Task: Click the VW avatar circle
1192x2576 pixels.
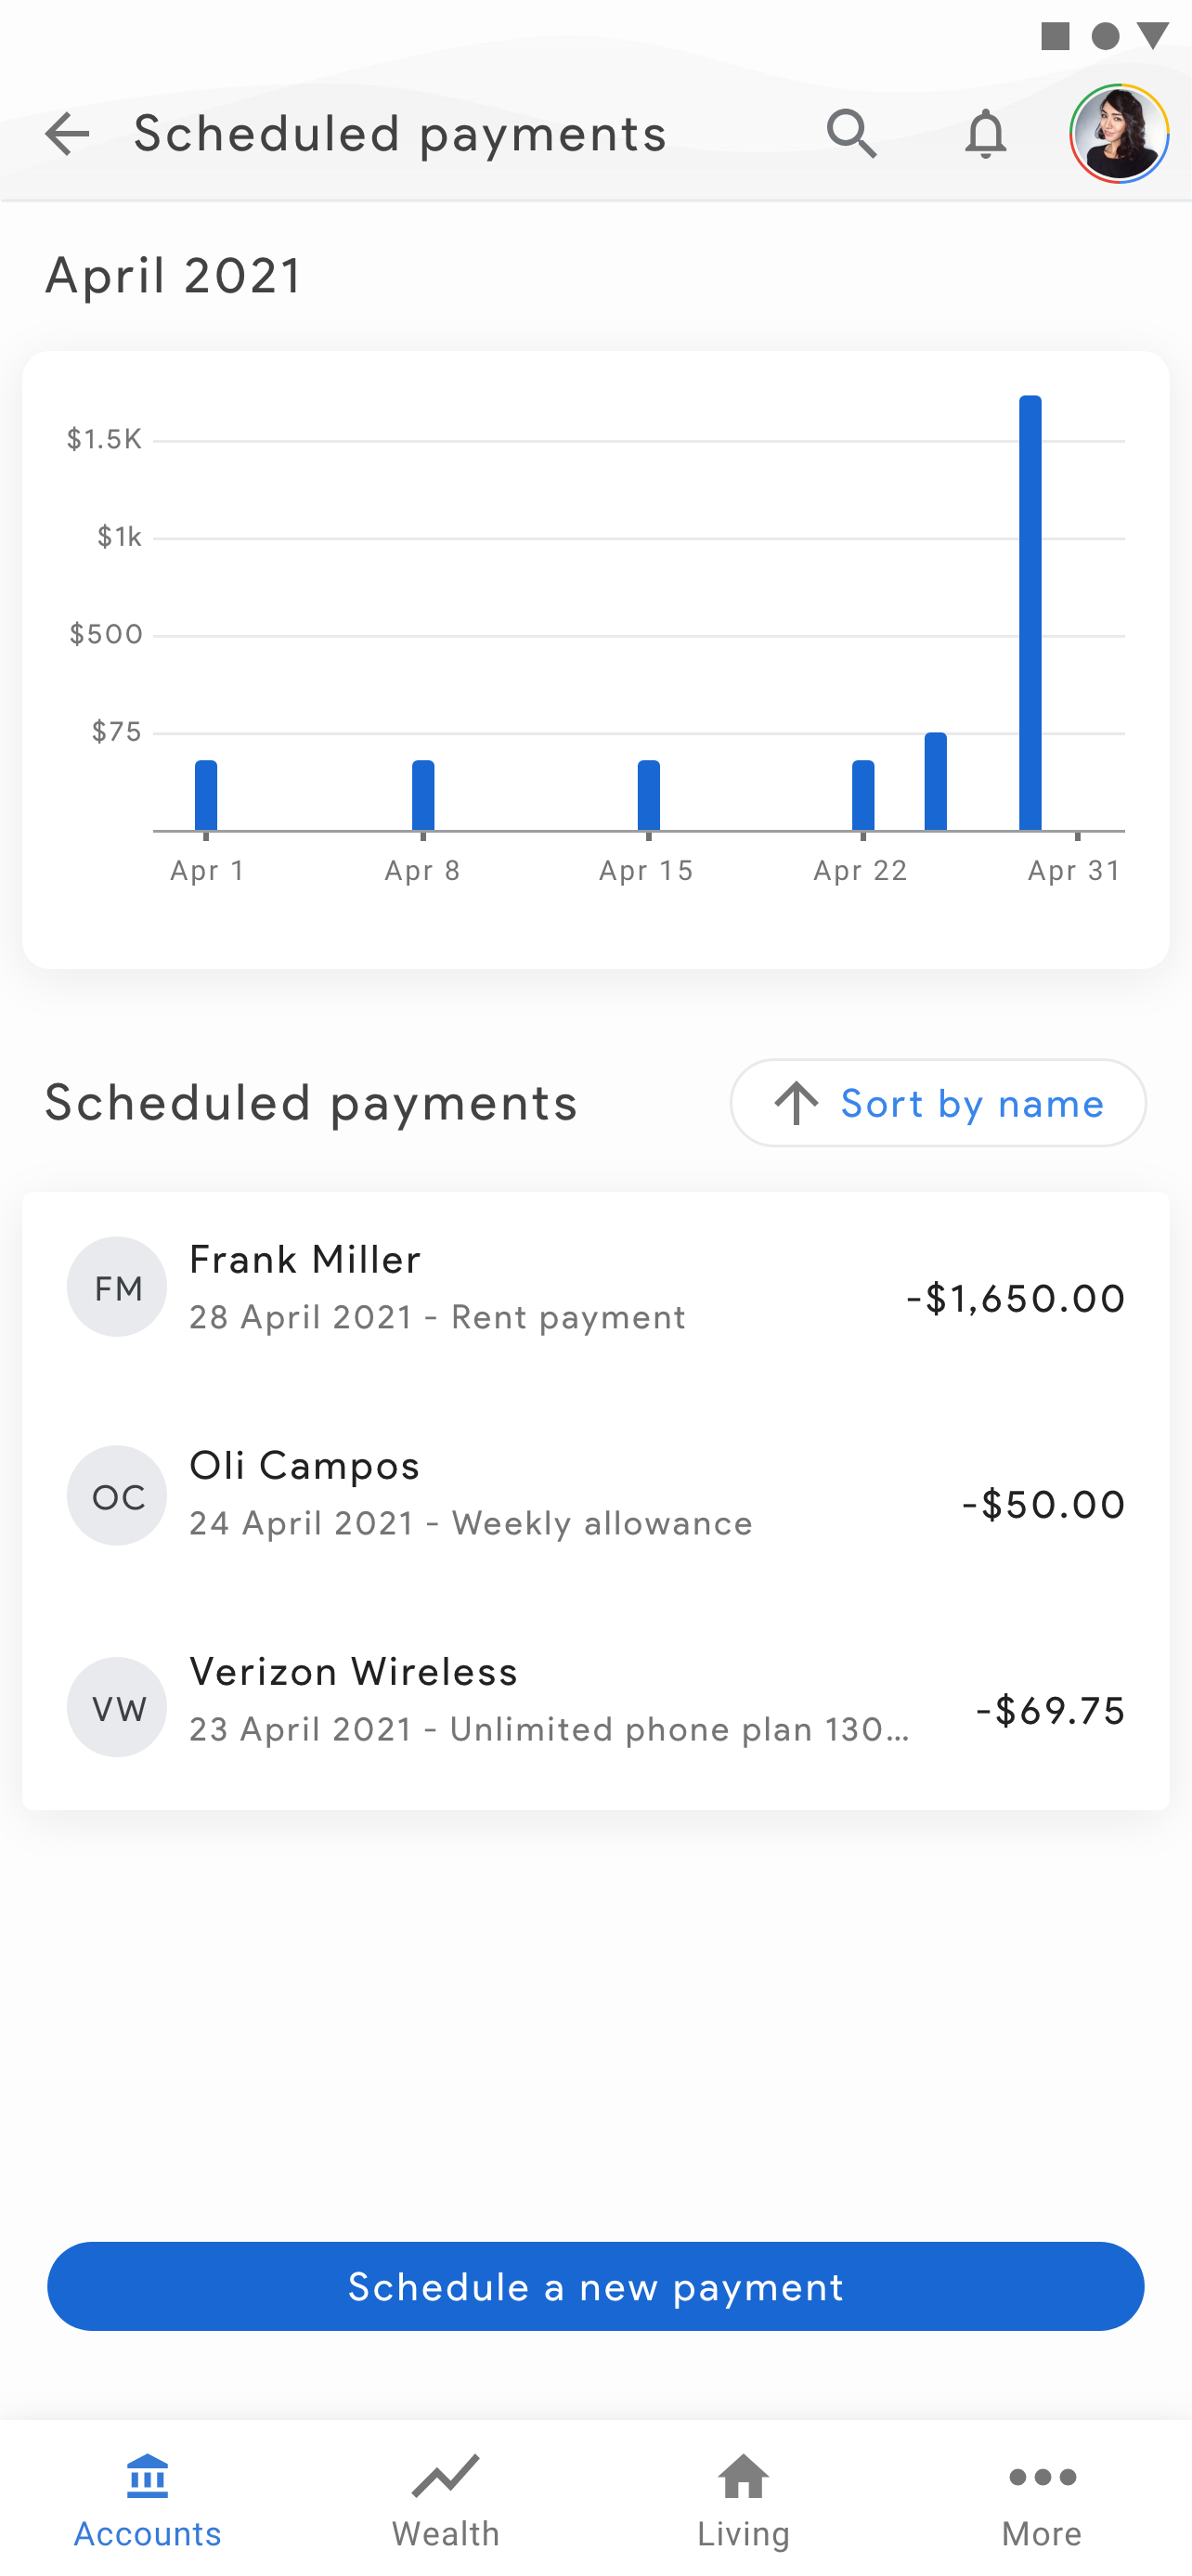Action: coord(117,1707)
